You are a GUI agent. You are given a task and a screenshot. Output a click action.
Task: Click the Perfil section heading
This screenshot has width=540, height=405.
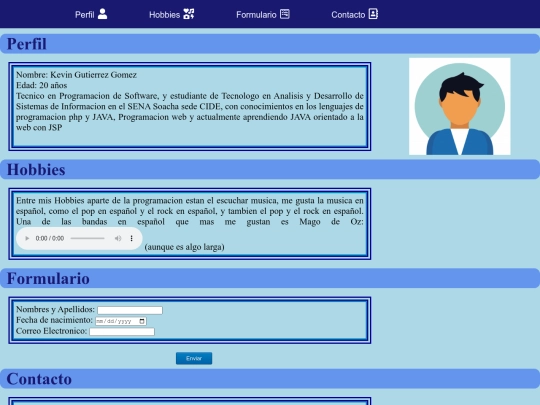click(27, 44)
